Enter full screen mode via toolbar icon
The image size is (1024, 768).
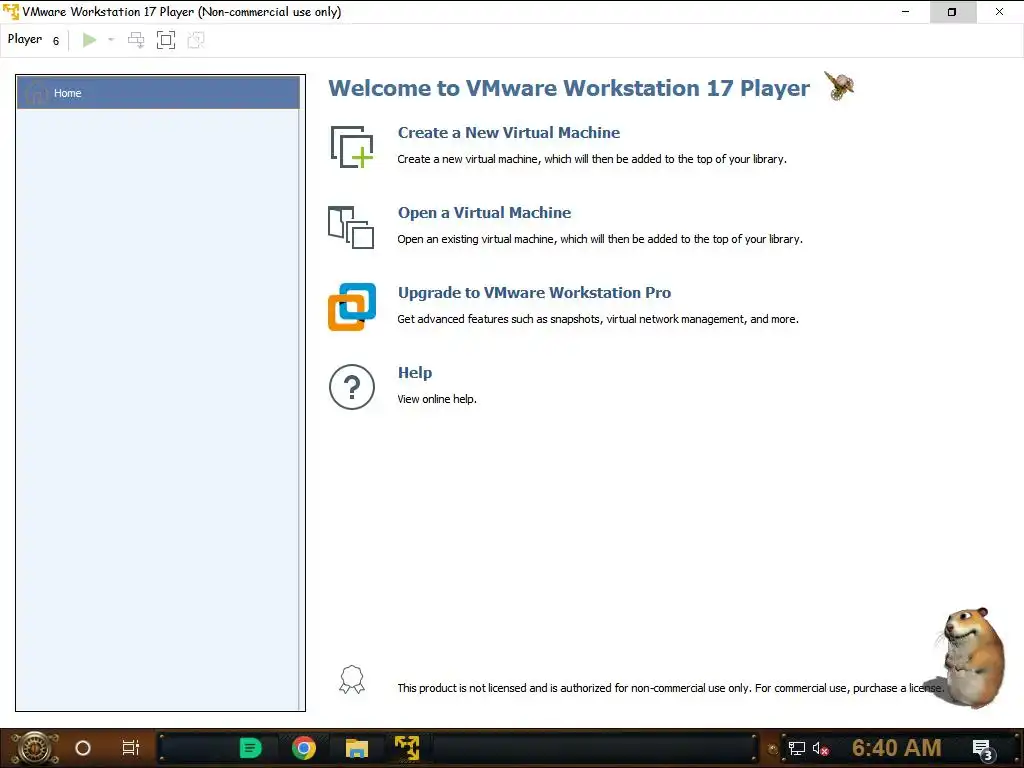166,40
